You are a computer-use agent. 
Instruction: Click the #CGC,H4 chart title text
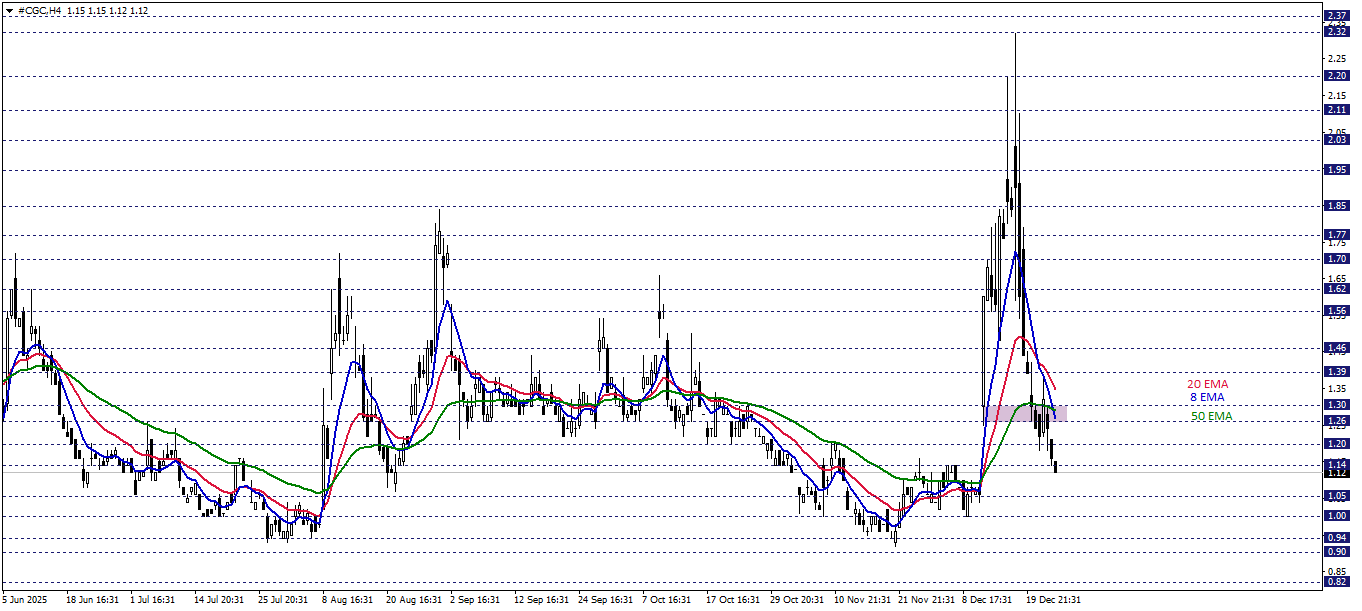[41, 9]
